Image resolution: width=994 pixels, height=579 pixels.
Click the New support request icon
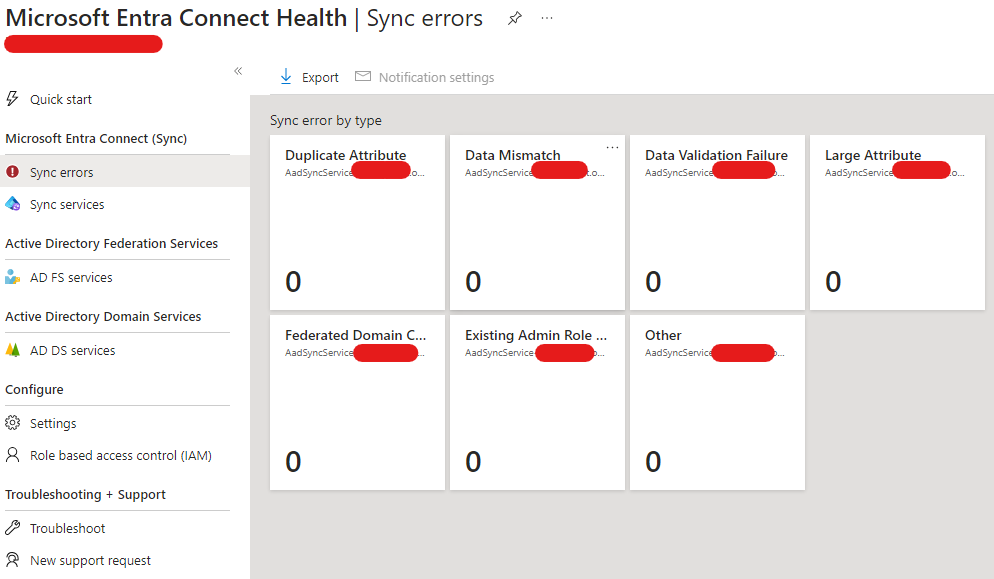pos(12,559)
